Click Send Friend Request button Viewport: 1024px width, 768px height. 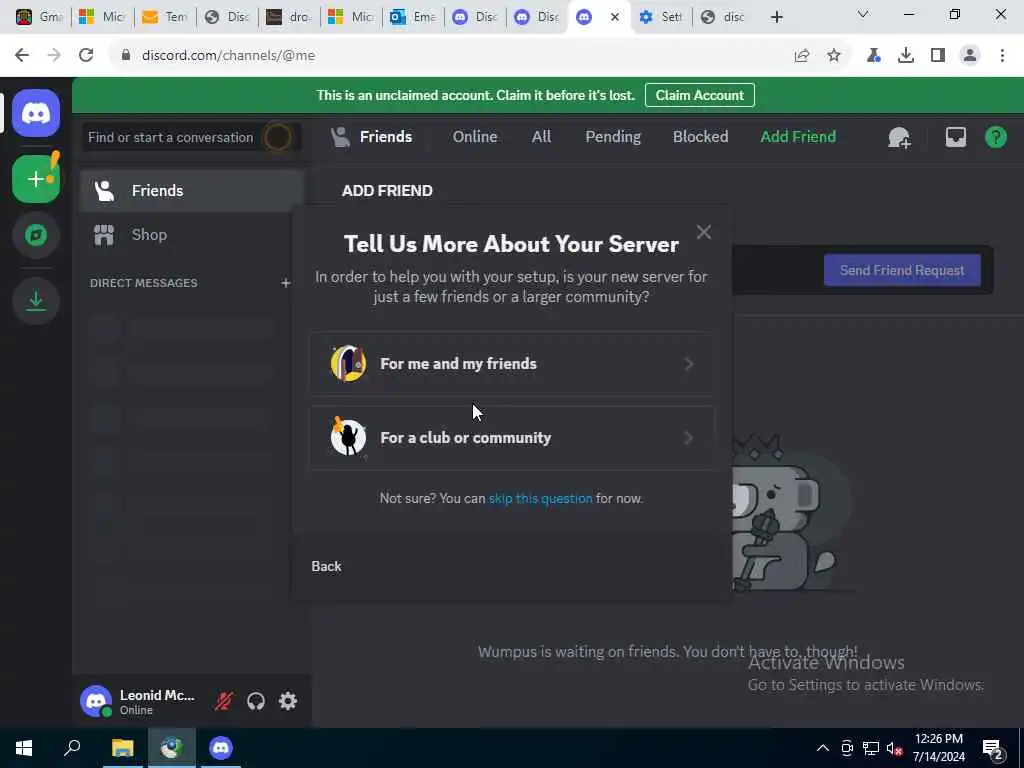click(x=902, y=270)
